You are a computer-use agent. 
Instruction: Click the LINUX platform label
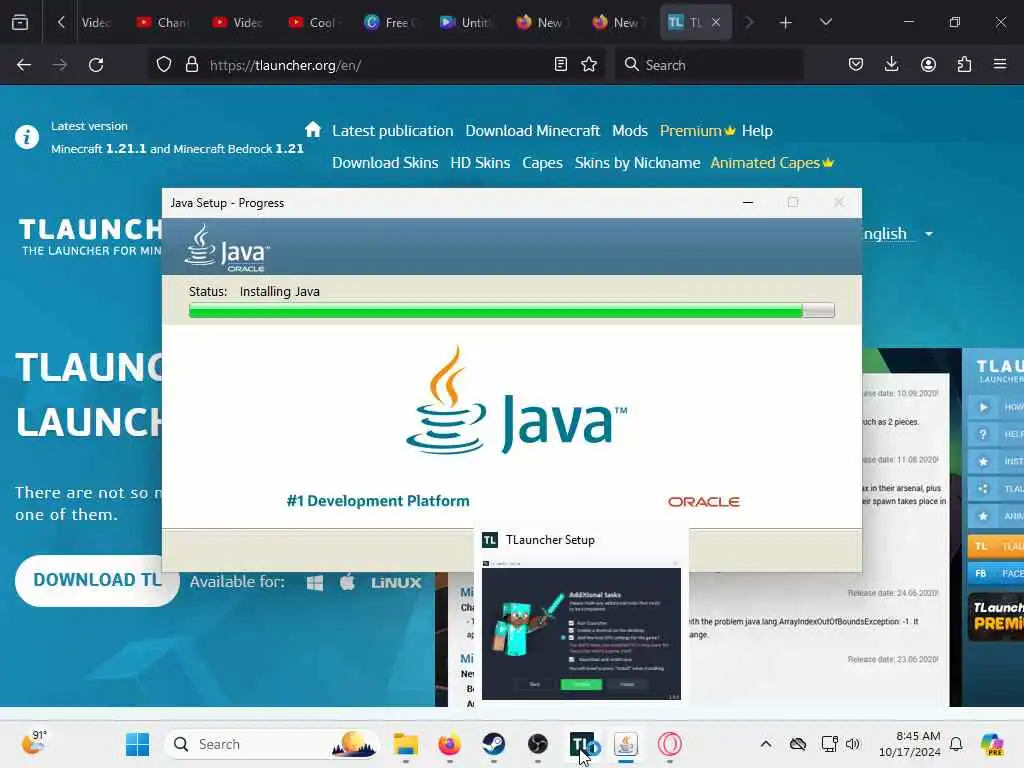pos(396,583)
